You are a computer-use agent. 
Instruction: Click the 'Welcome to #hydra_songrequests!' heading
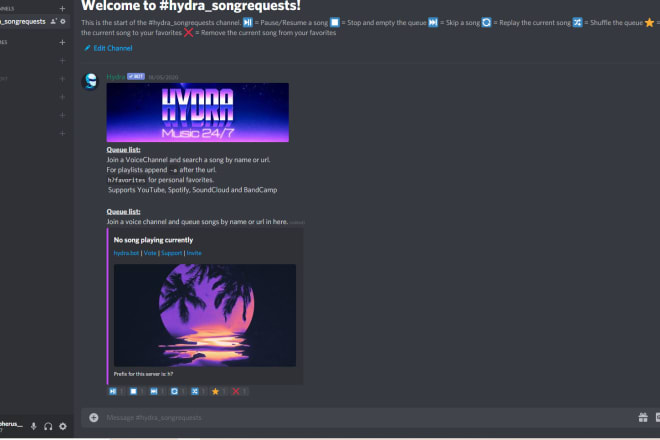[x=191, y=6]
